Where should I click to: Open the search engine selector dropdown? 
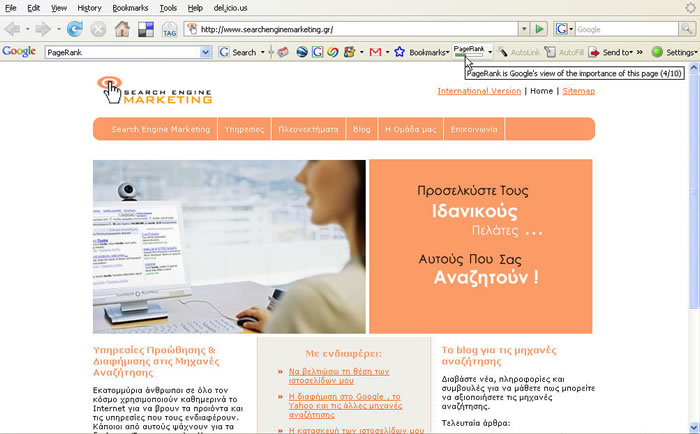coord(571,29)
